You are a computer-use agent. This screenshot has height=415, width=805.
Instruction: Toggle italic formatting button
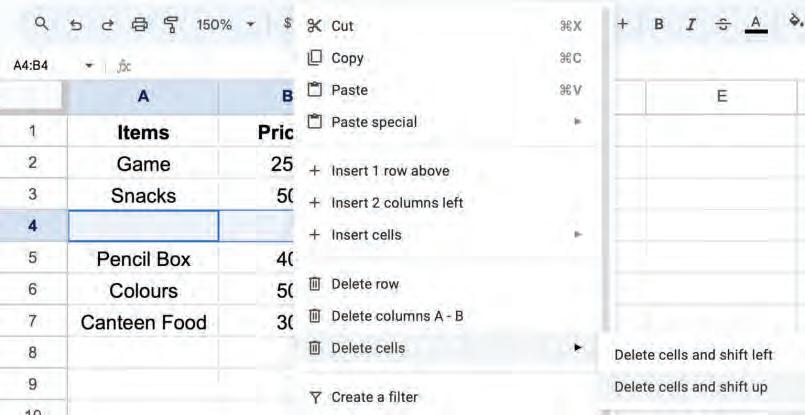691,23
